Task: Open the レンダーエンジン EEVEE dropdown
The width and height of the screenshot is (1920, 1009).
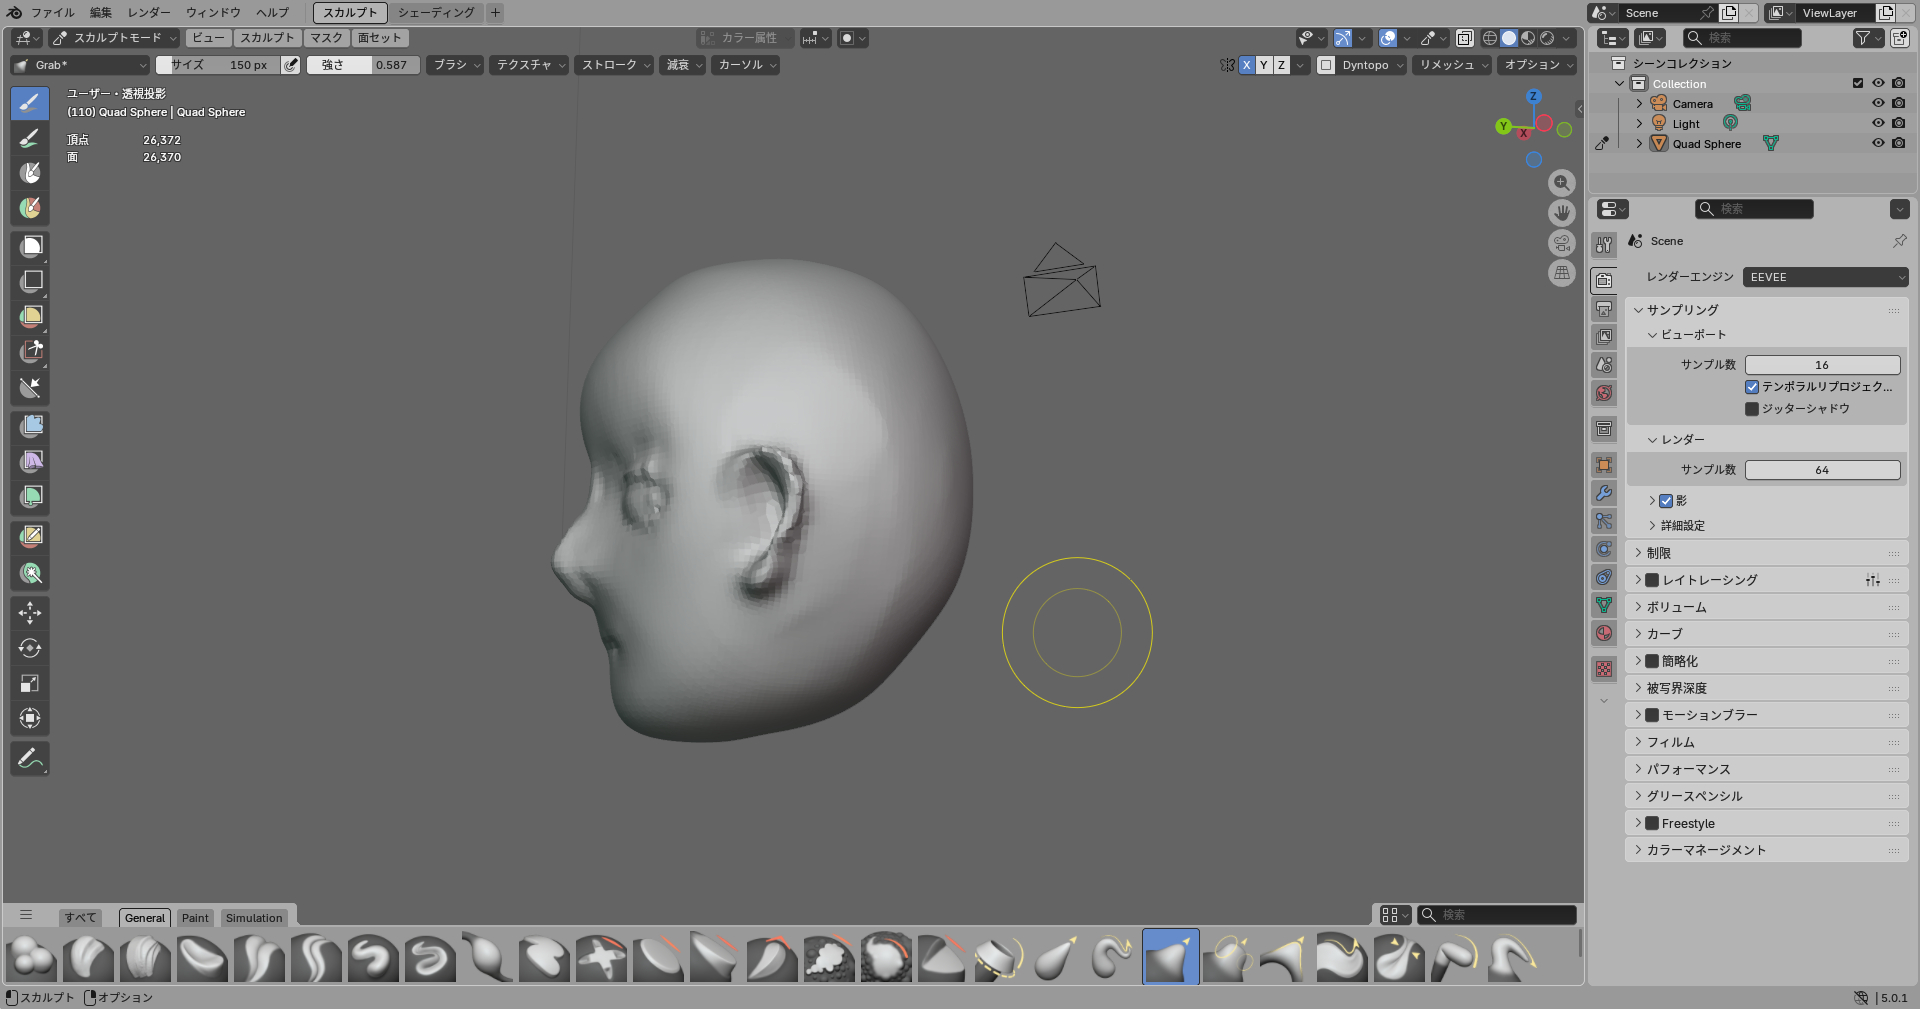Action: click(x=1825, y=277)
